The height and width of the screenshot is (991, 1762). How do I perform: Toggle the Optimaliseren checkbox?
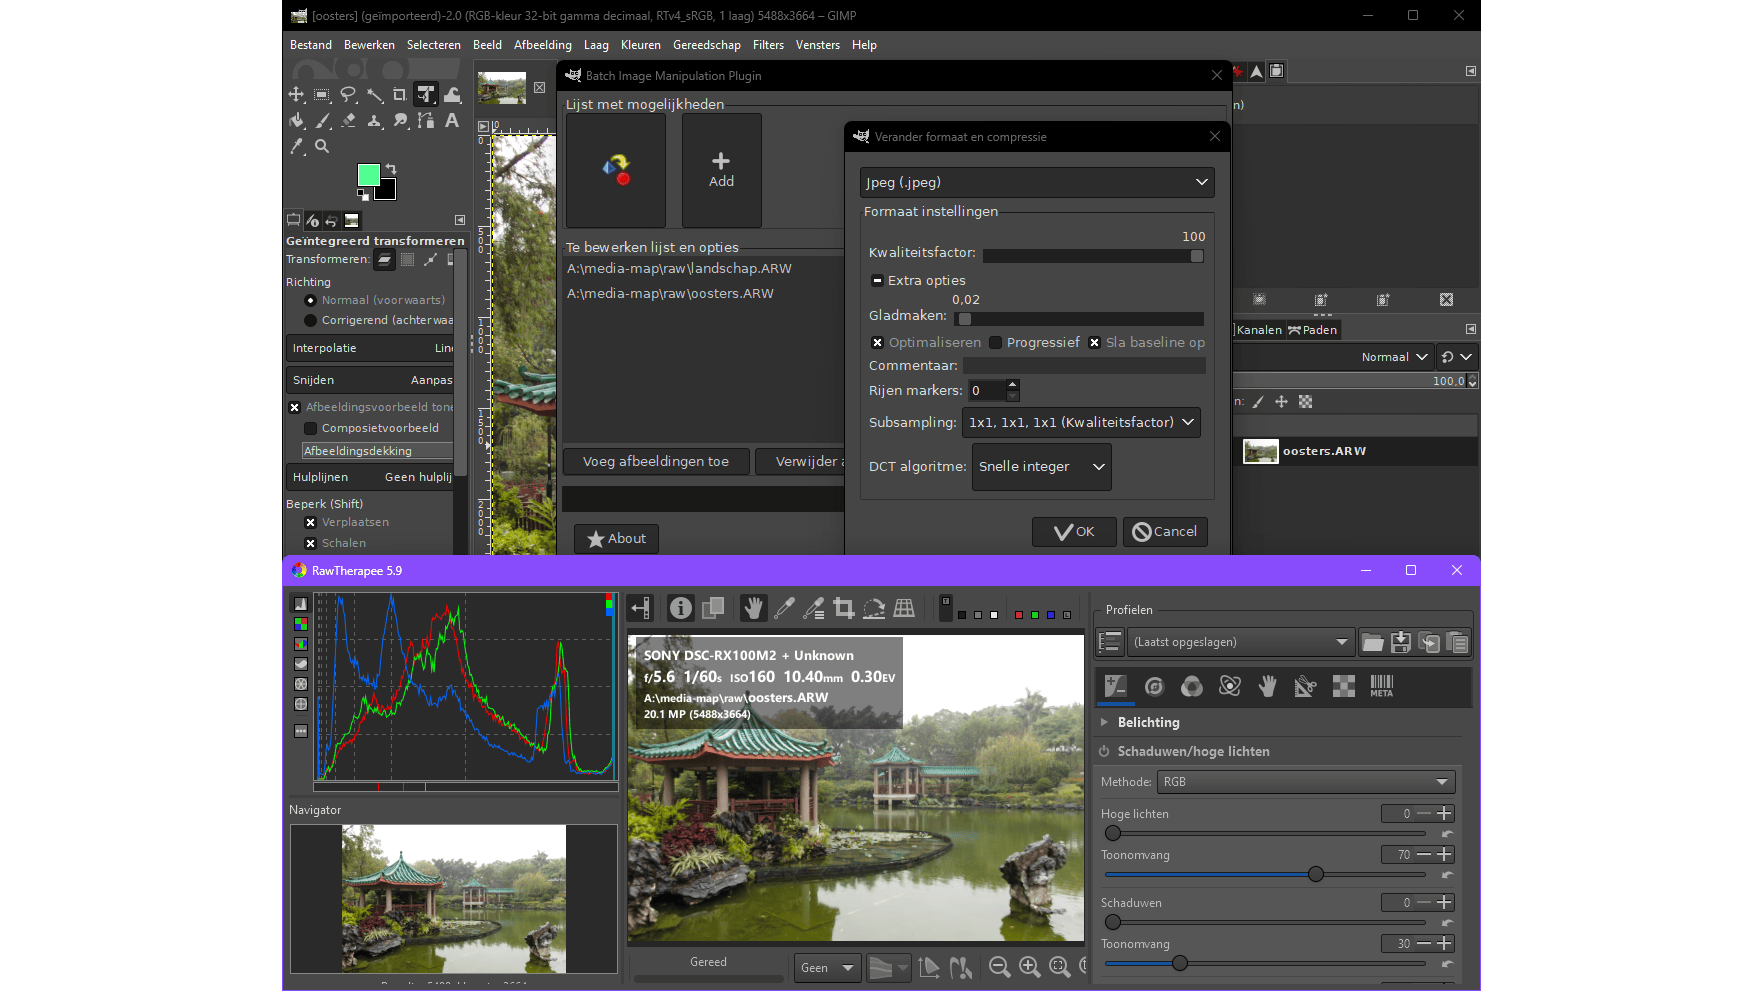(878, 343)
